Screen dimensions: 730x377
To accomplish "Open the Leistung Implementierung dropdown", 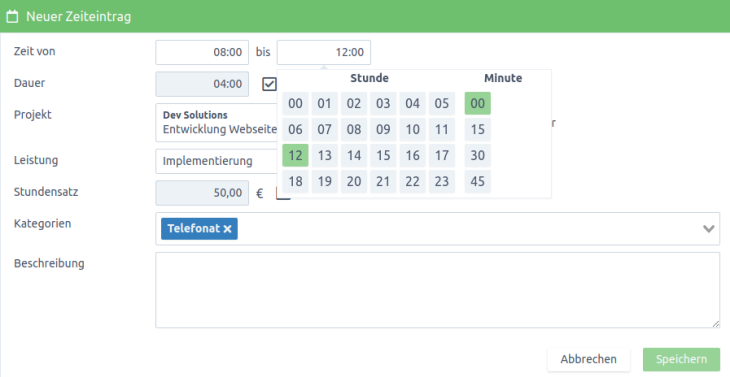I will point(216,161).
